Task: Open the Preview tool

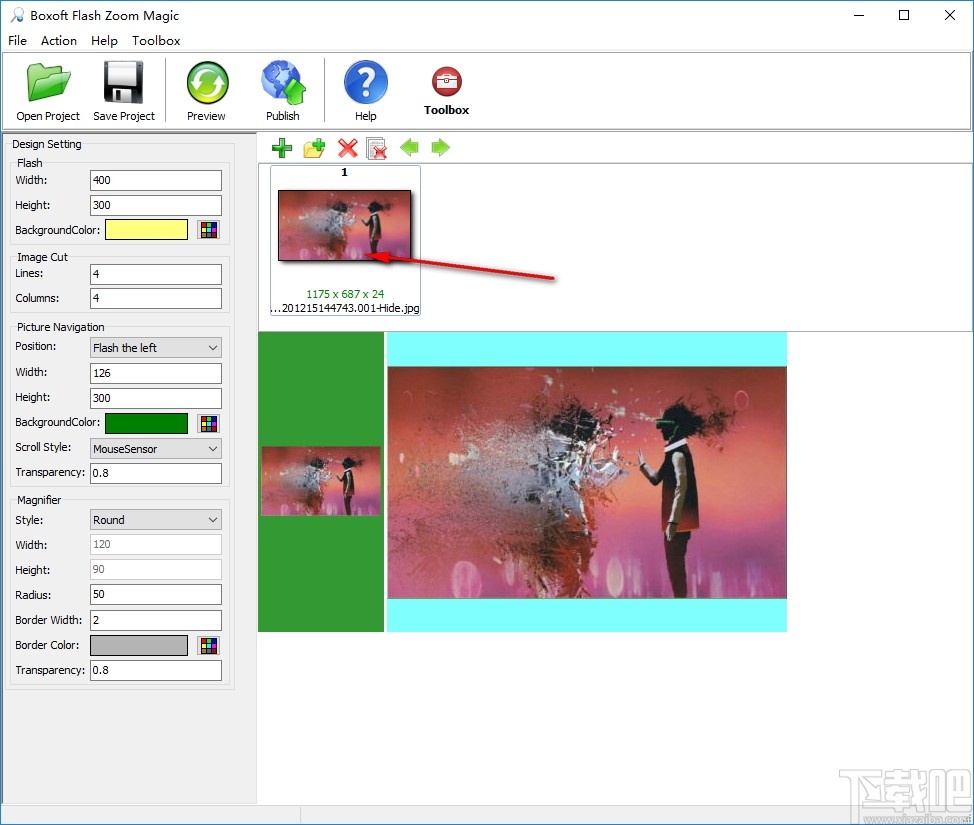Action: 206,90
